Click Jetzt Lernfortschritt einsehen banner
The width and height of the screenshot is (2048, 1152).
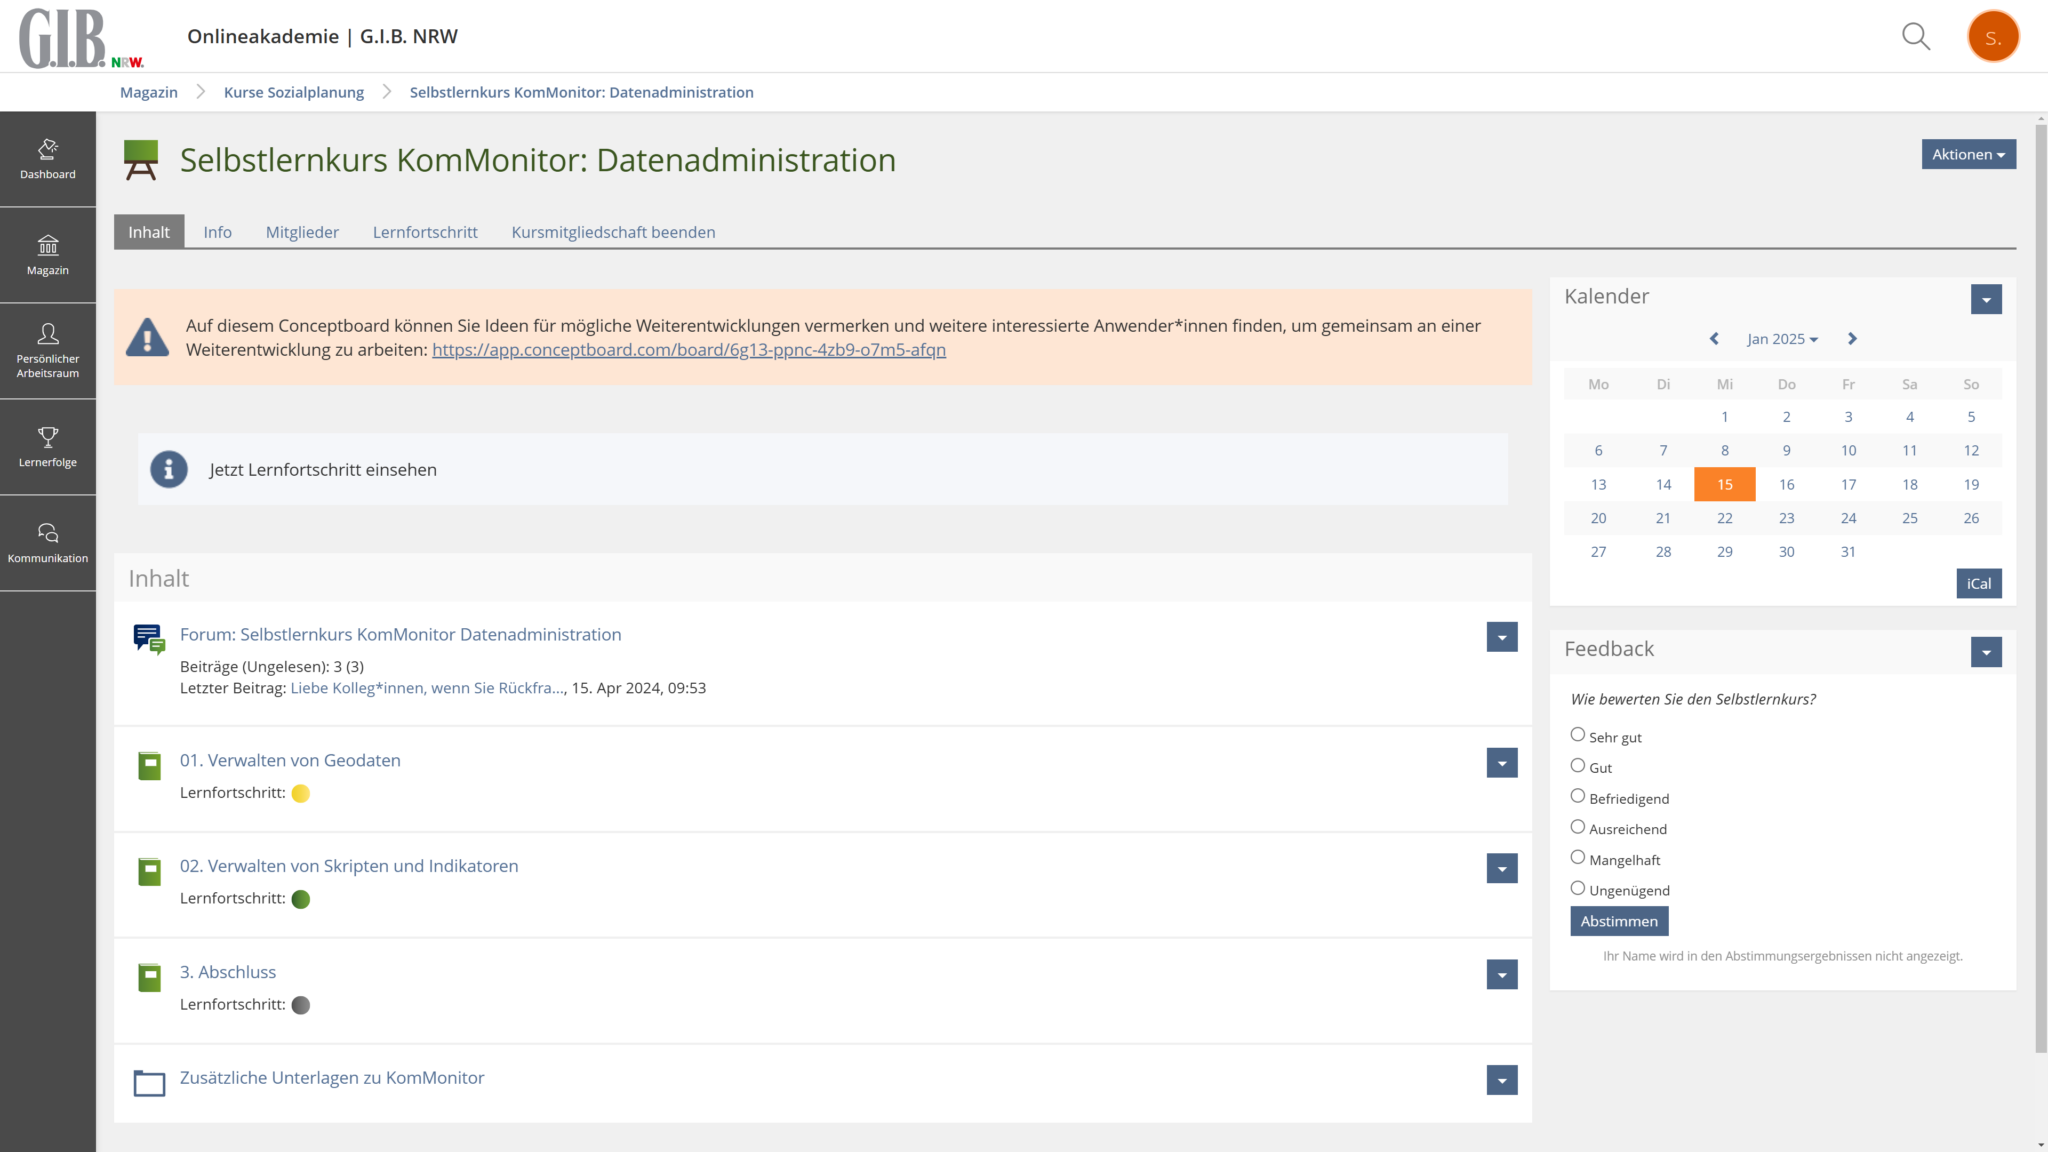[823, 469]
